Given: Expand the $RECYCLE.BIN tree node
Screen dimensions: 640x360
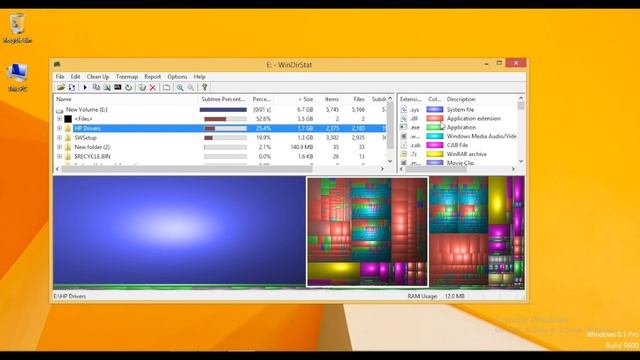Looking at the screenshot, I should click(x=60, y=156).
